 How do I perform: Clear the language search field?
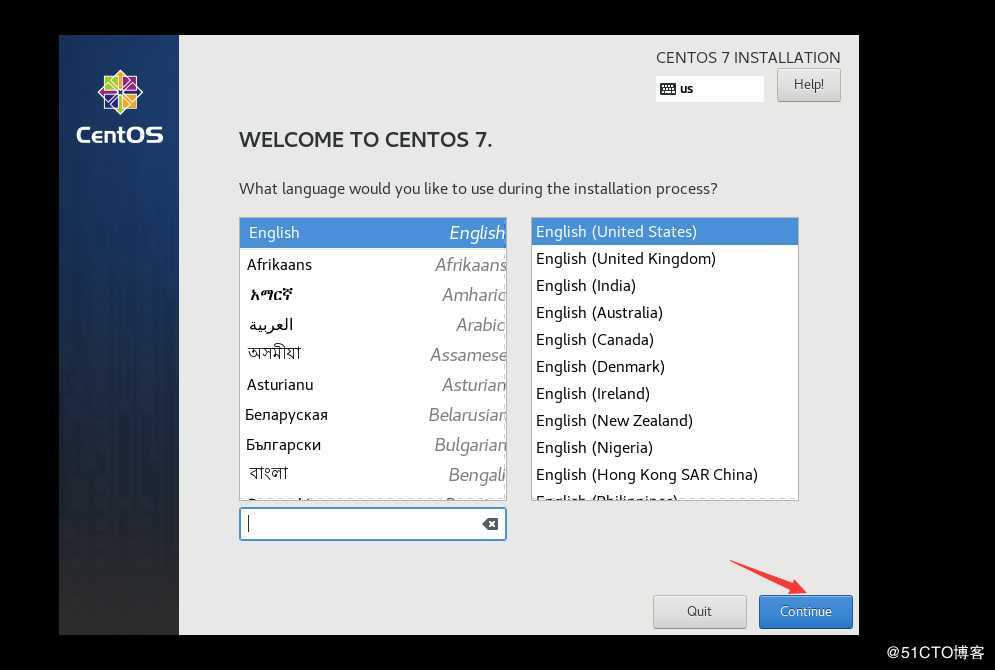[490, 524]
